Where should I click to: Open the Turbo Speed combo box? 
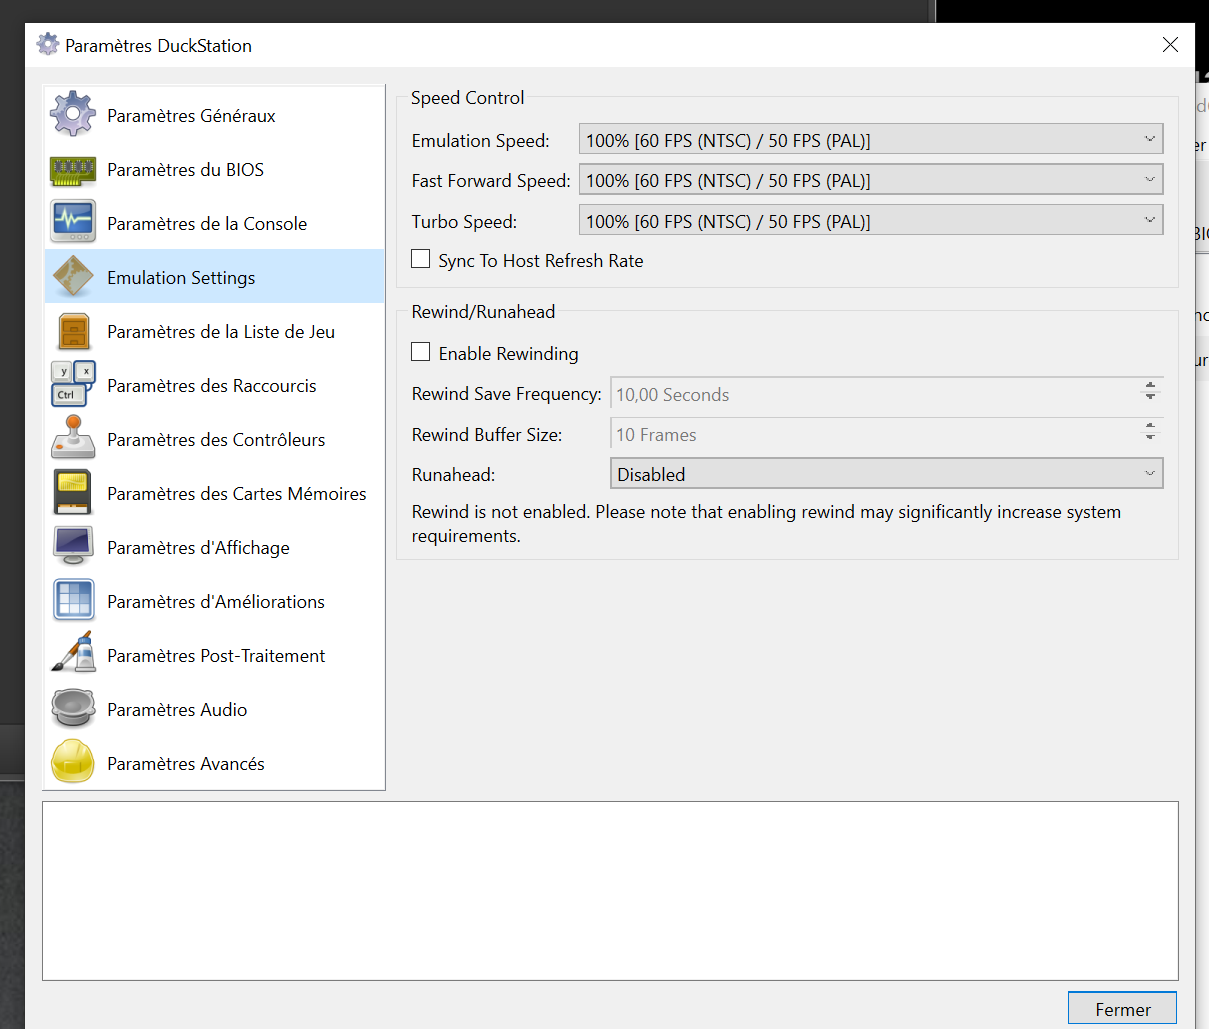(871, 221)
